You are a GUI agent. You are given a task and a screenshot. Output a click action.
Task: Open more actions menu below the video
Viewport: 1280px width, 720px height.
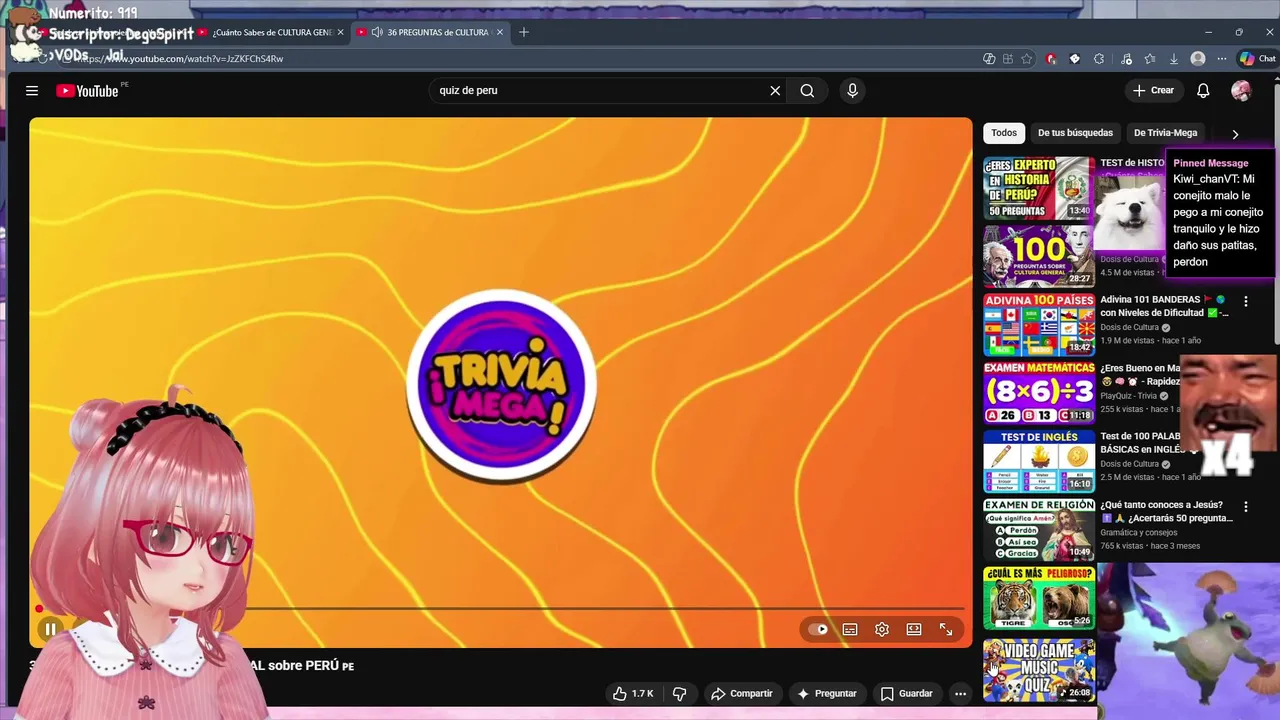[x=960, y=693]
